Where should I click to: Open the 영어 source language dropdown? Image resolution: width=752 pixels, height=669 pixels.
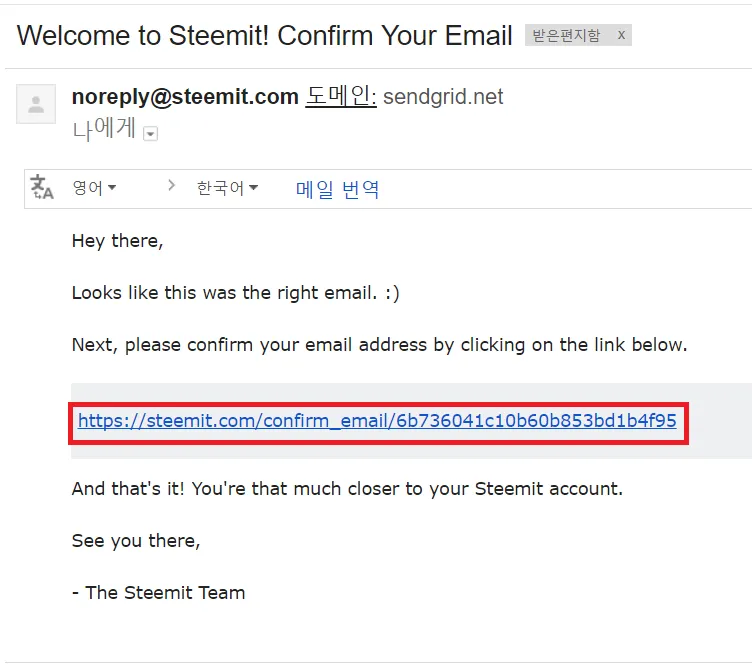point(94,188)
